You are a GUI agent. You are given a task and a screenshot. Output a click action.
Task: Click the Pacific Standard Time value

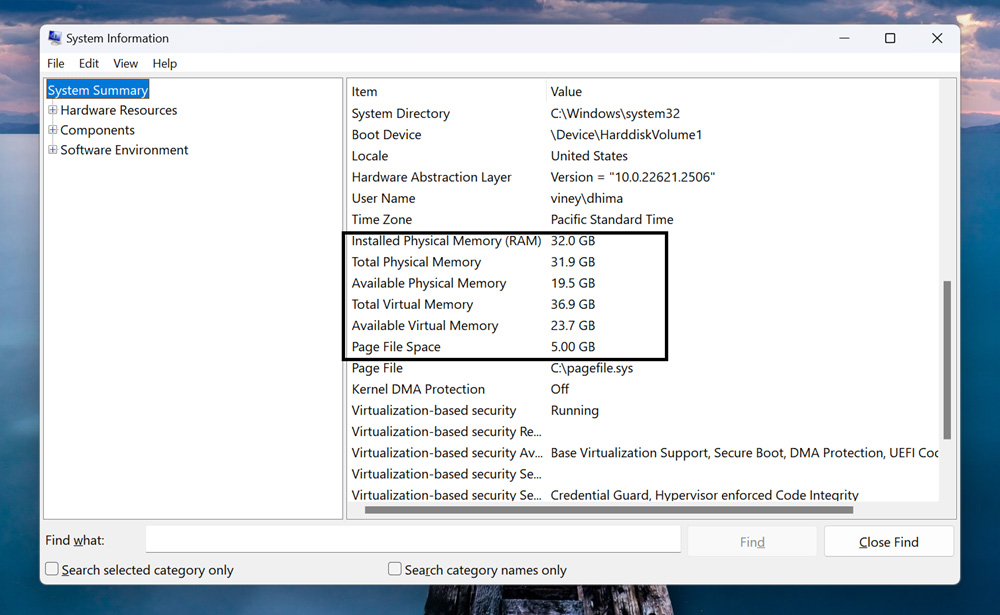pyautogui.click(x=612, y=219)
